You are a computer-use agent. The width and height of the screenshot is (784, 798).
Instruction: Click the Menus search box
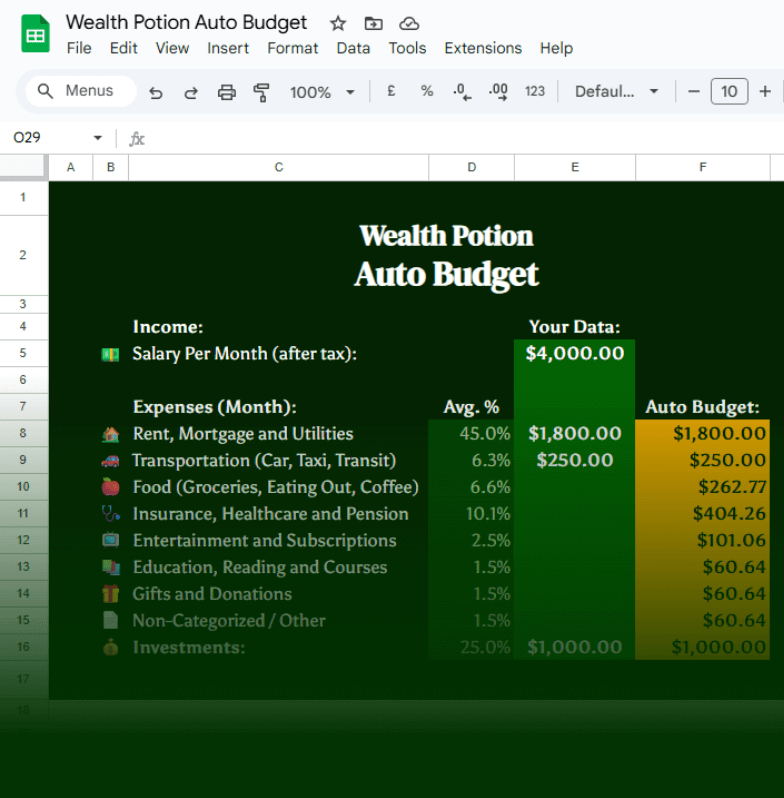pyautogui.click(x=80, y=91)
